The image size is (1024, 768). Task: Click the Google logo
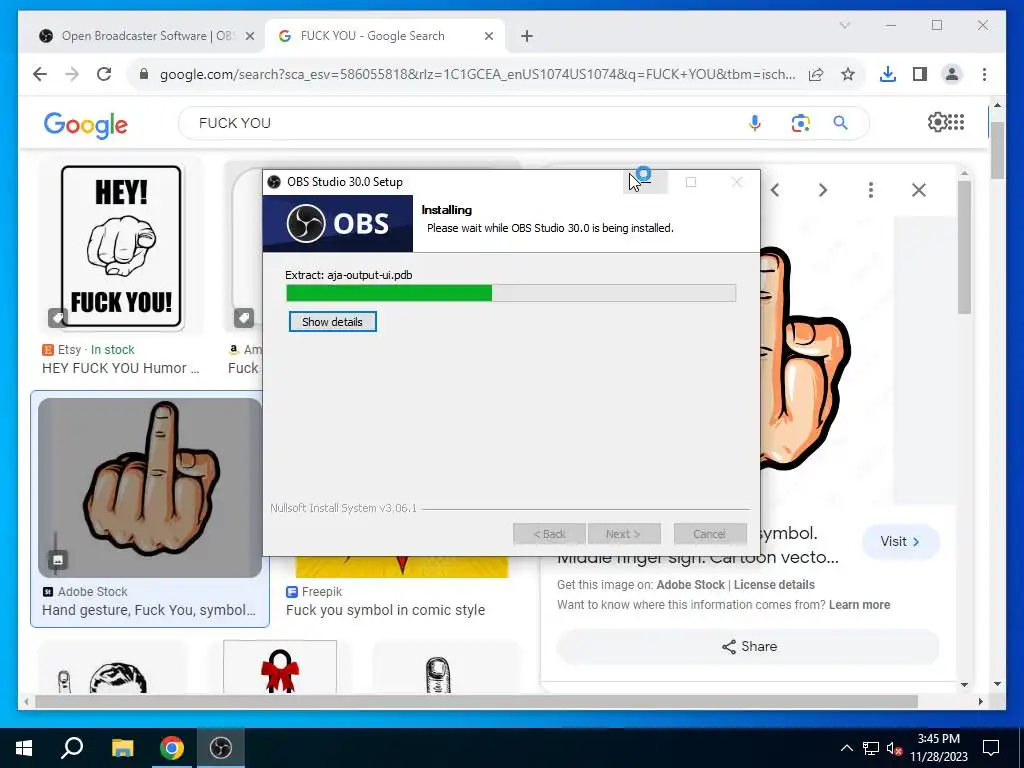point(86,124)
